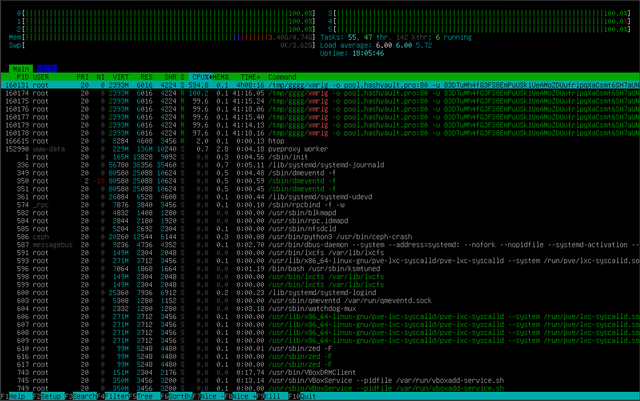Select dmeventd row with nice -18
Image resolution: width=640 pixels, height=401 pixels.
coord(320,181)
